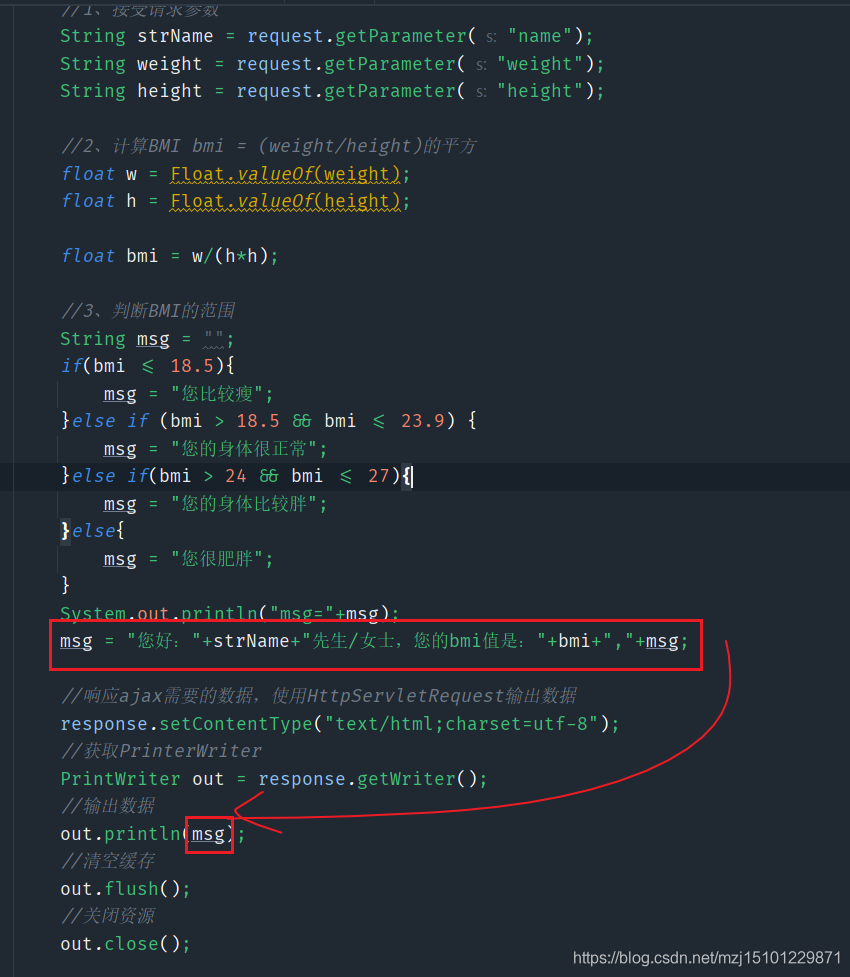Click the string "您比较瘦"
This screenshot has width=850, height=977.
(x=217, y=394)
